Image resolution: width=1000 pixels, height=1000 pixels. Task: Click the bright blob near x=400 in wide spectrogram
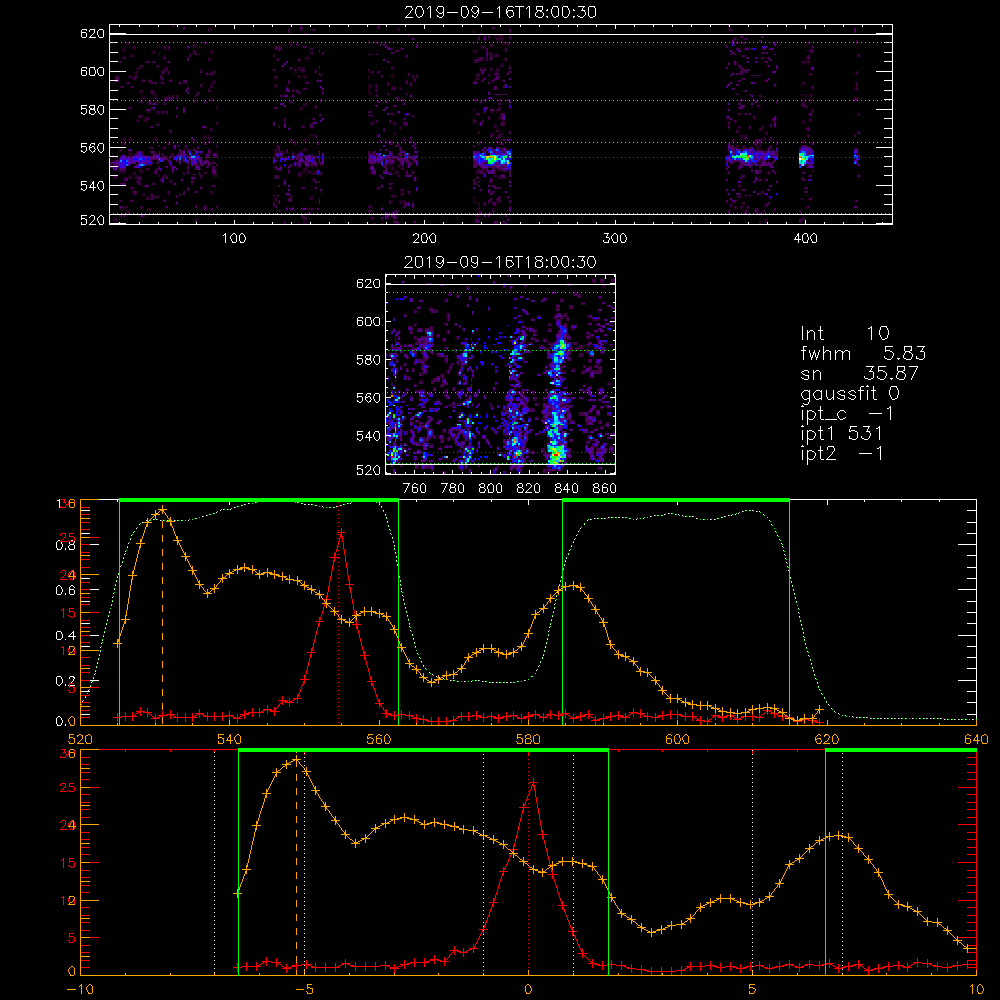(x=806, y=156)
